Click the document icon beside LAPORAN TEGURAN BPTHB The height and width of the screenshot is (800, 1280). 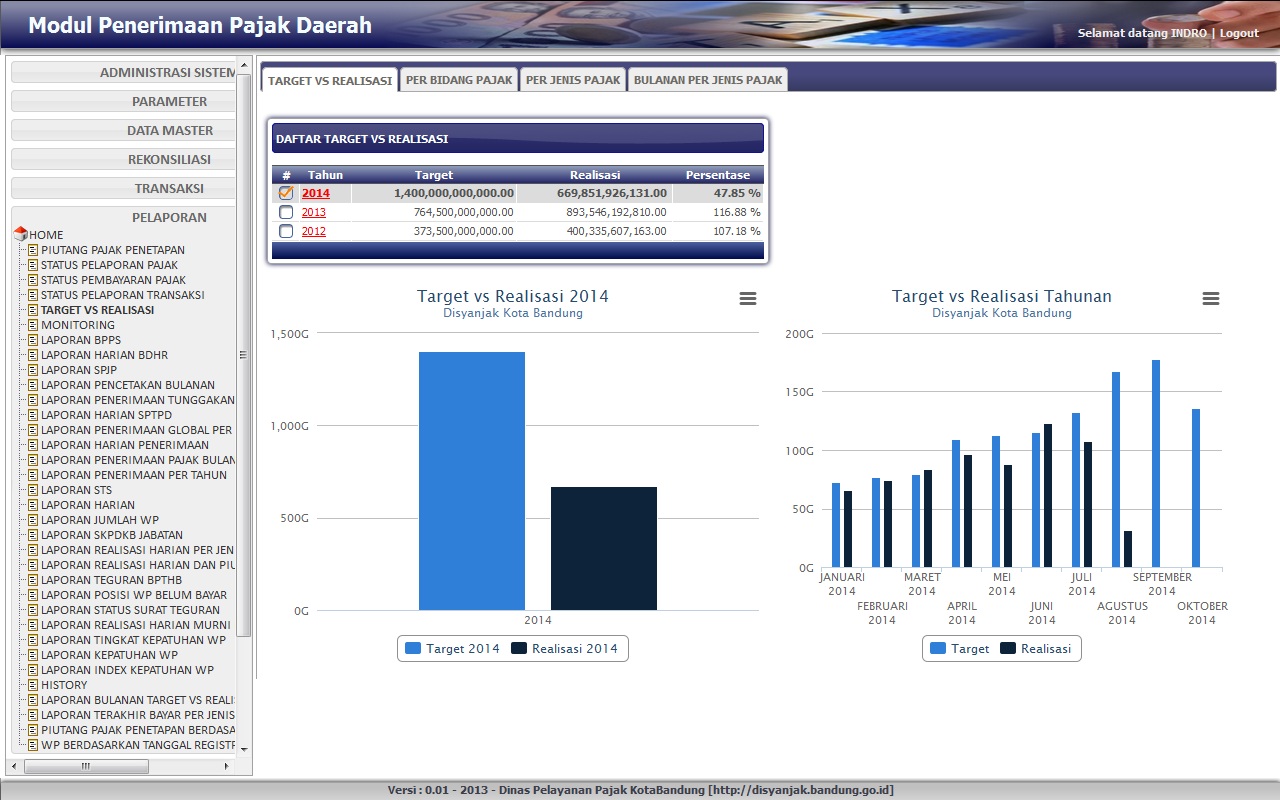pyautogui.click(x=33, y=580)
